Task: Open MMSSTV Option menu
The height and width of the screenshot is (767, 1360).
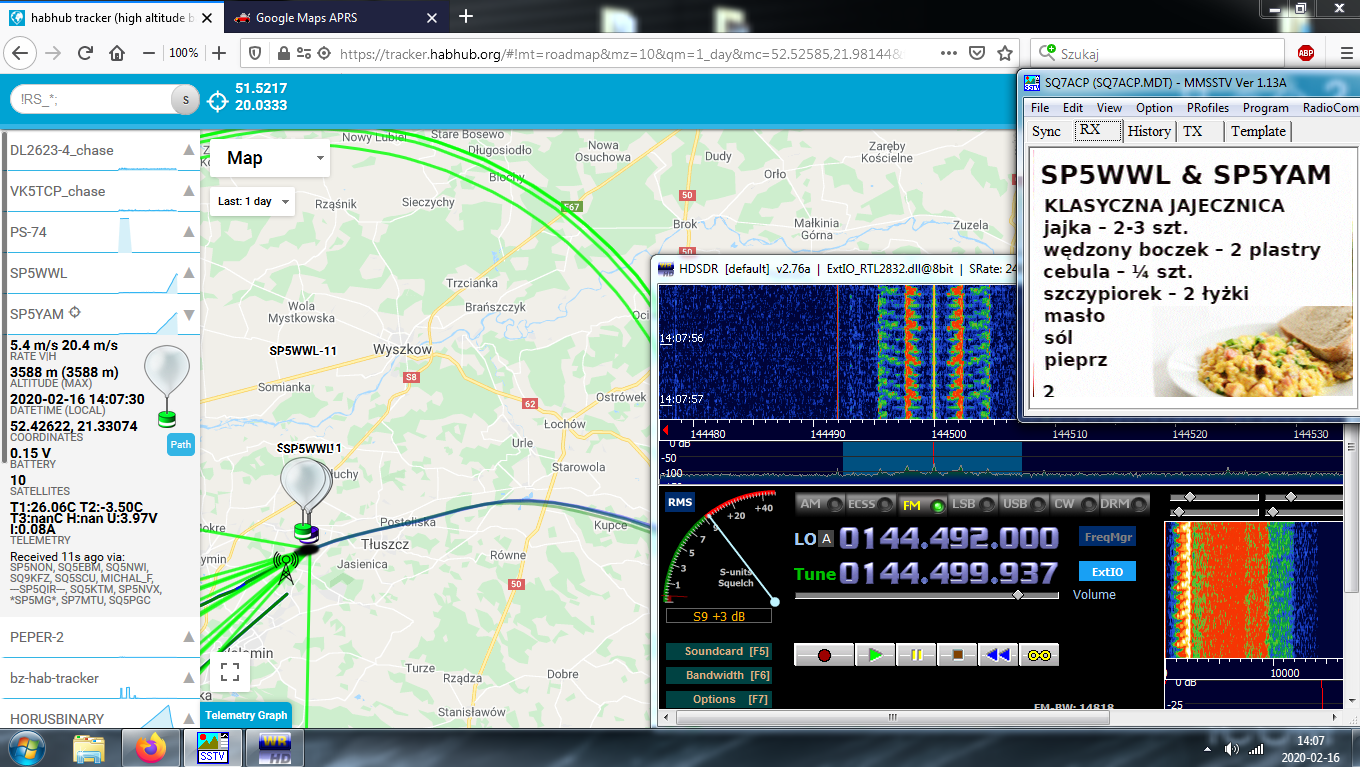Action: 1154,108
